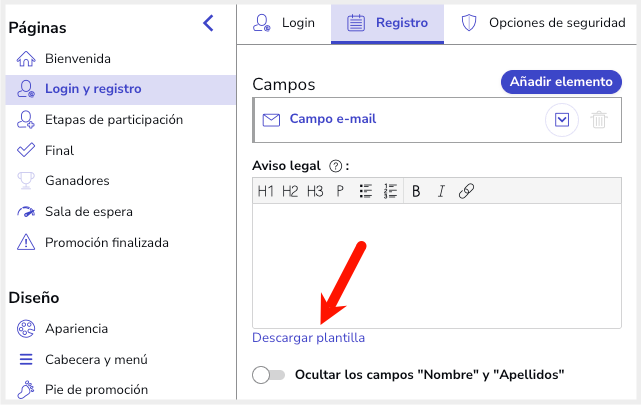Screen dimensions: 641x405
Task: Click the Aviso legal help question mark icon
Action: 335,166
